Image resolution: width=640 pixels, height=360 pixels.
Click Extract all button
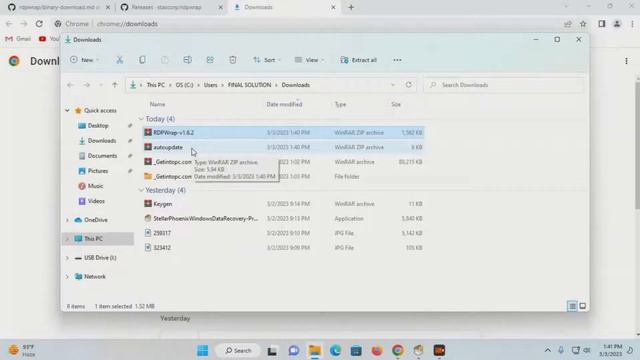coord(358,60)
